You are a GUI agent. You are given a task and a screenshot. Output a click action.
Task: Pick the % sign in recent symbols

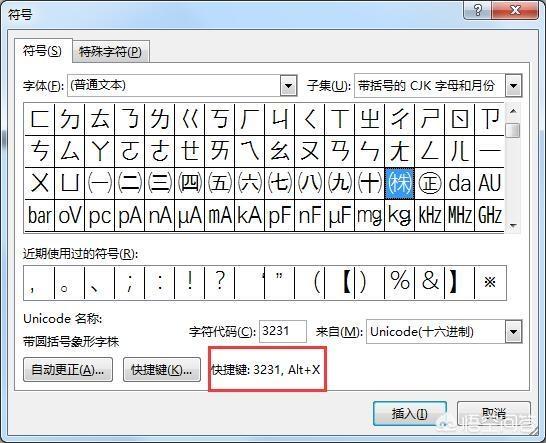pyautogui.click(x=399, y=282)
